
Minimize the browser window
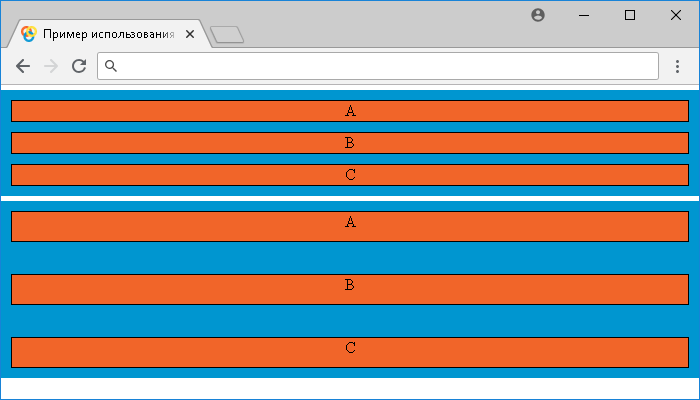584,15
